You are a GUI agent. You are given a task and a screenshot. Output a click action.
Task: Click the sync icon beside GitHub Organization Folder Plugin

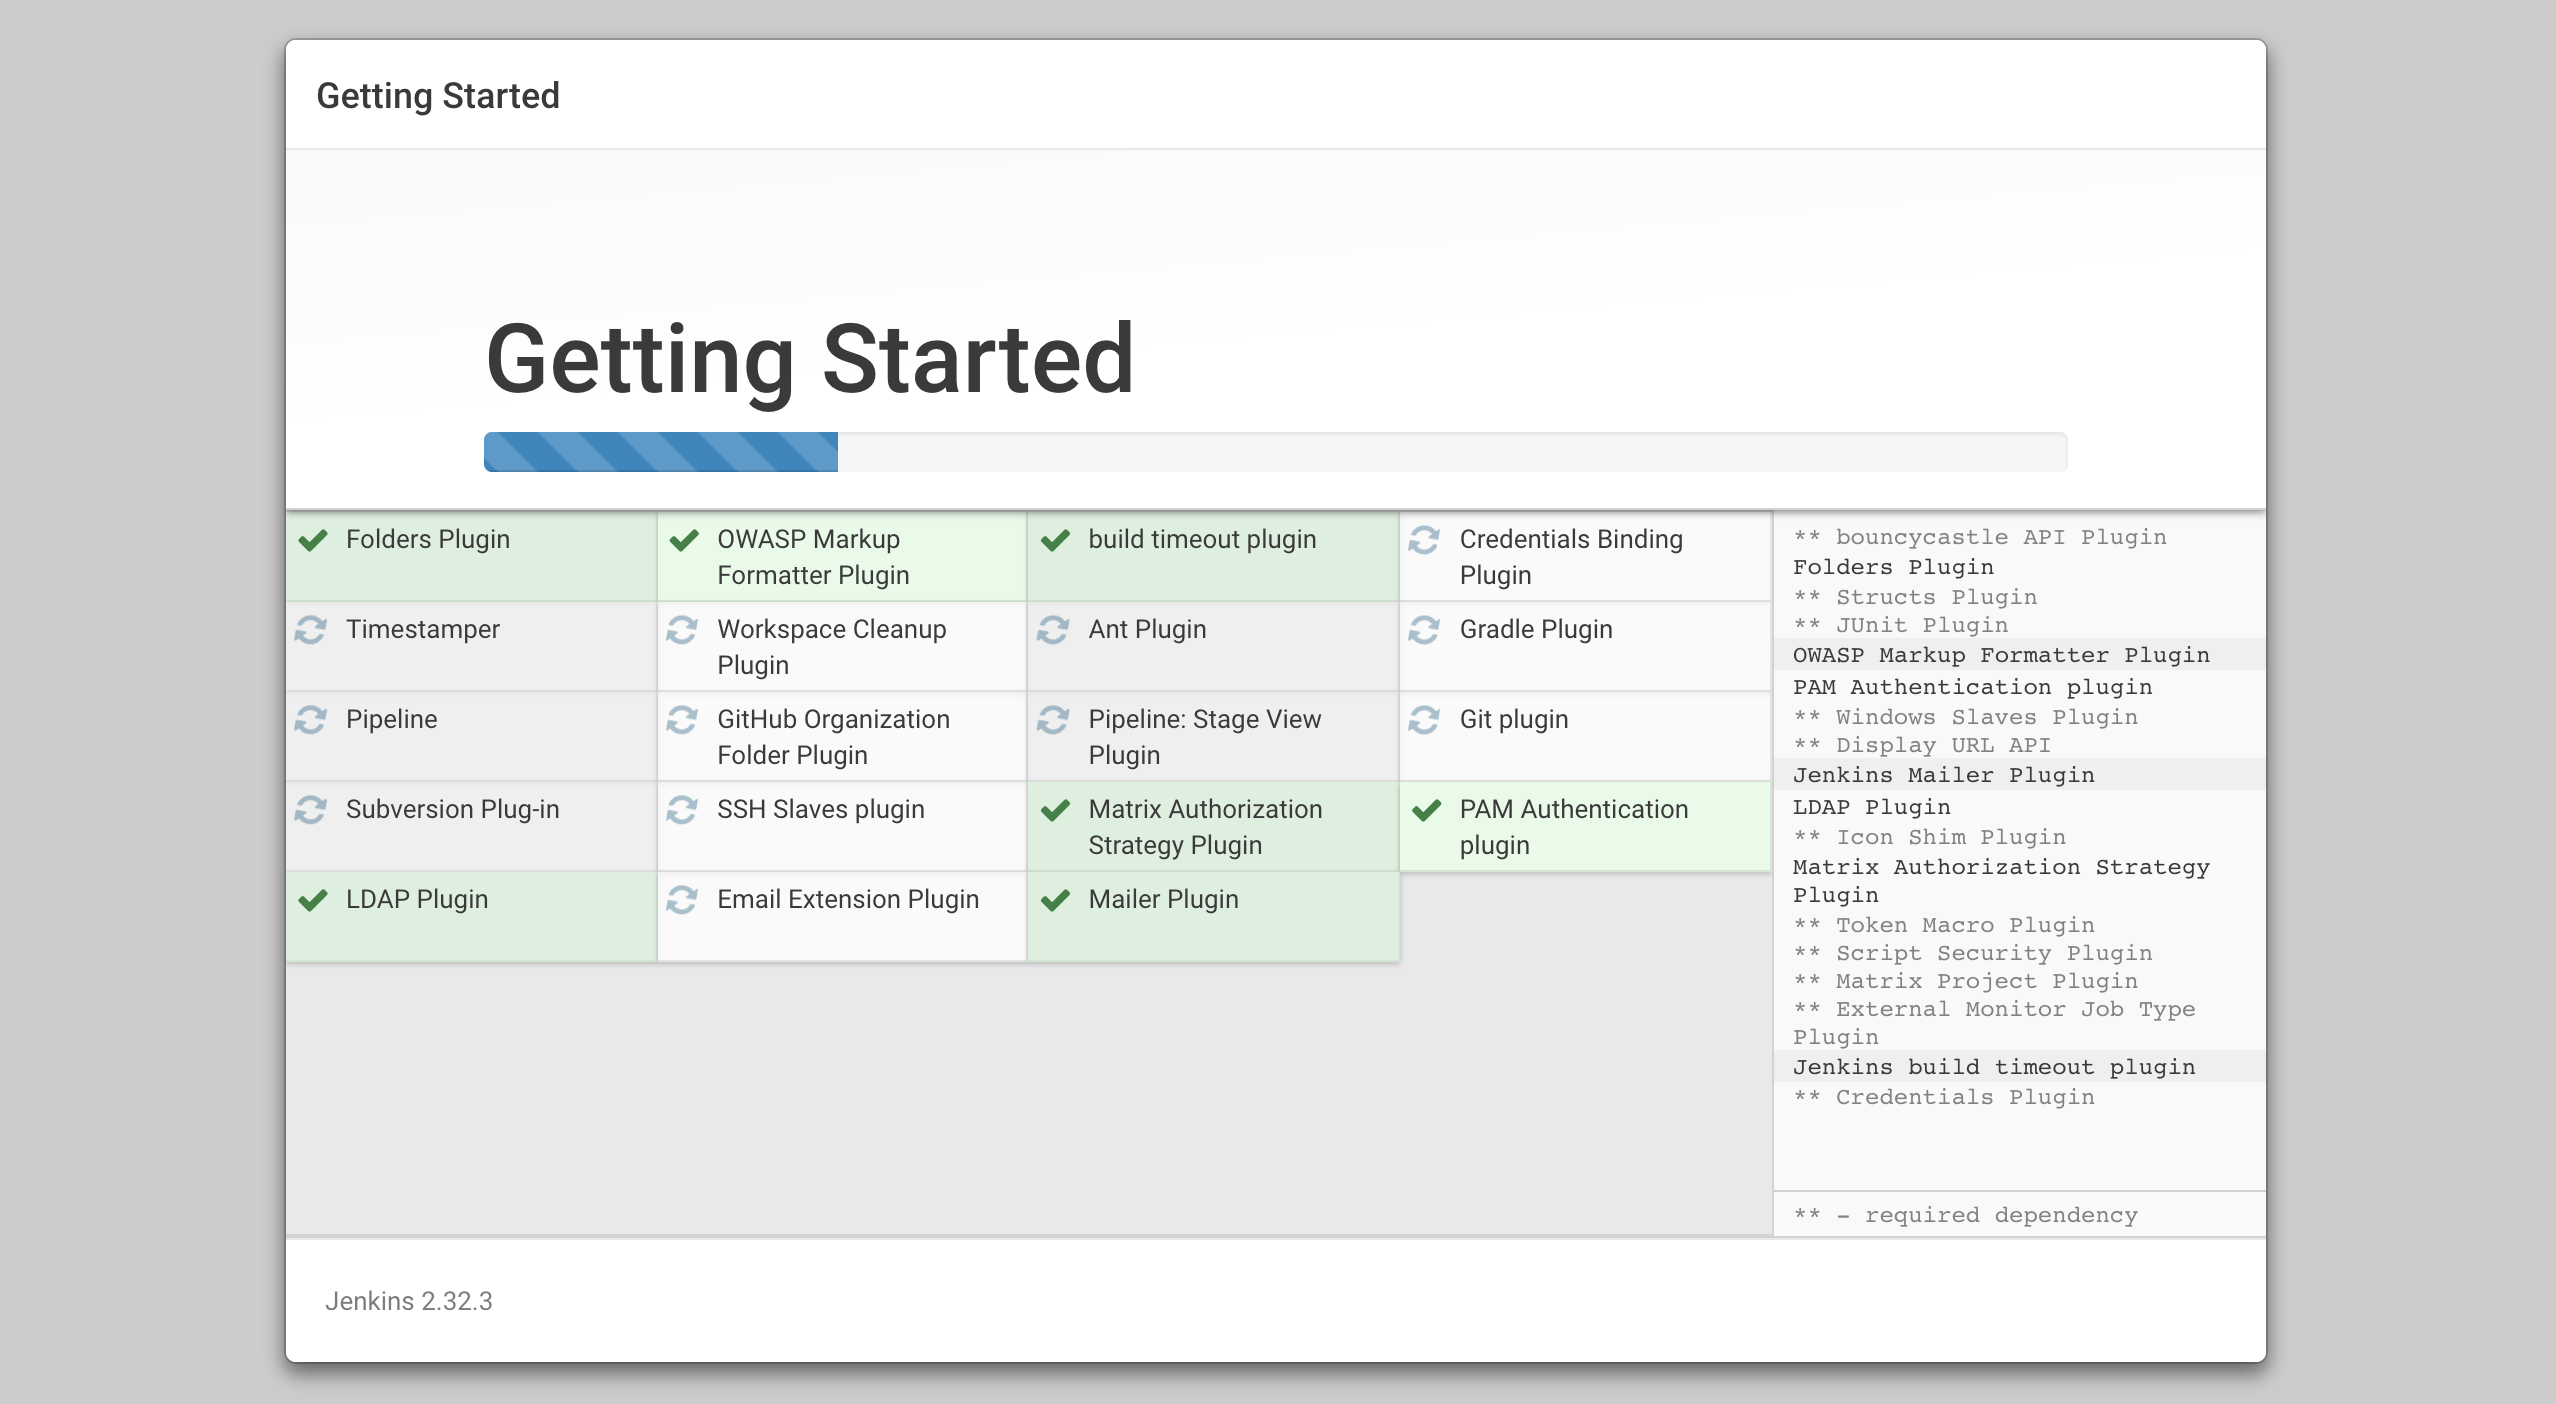(x=682, y=720)
